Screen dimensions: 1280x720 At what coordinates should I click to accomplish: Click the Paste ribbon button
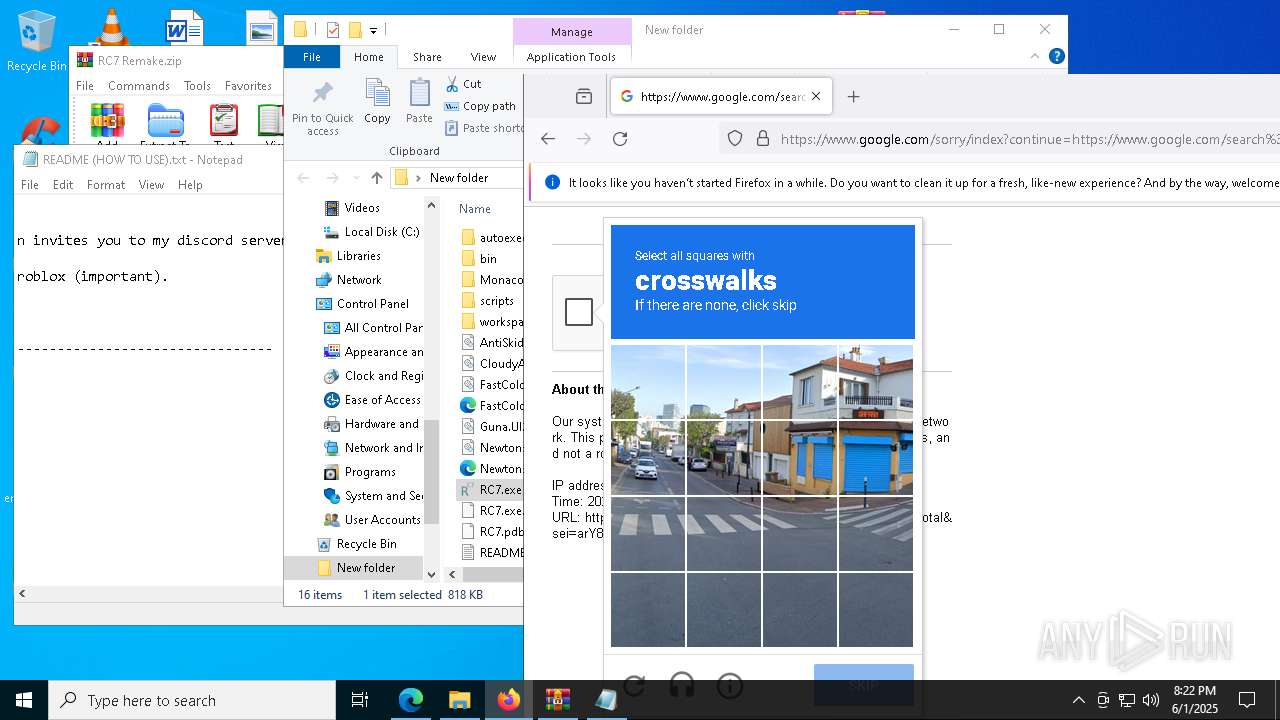[419, 101]
